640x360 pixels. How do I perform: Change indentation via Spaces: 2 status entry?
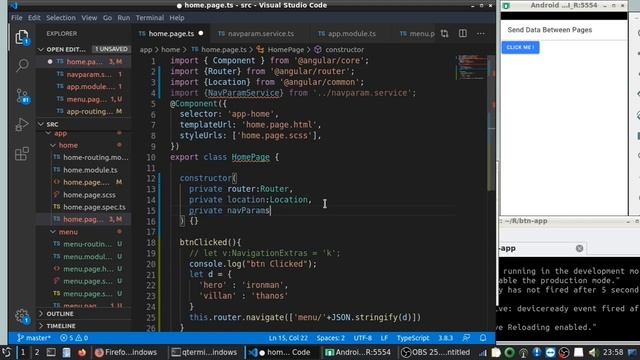click(331, 338)
